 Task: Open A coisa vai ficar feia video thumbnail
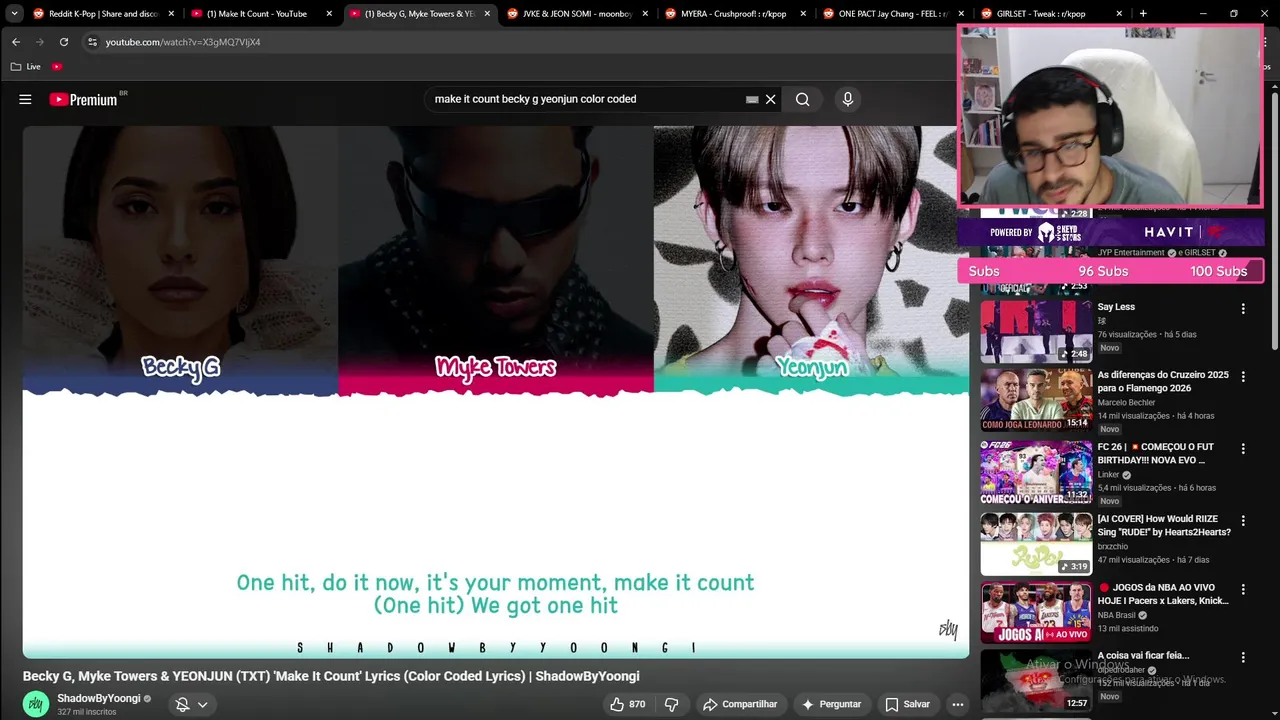pyautogui.click(x=1036, y=681)
